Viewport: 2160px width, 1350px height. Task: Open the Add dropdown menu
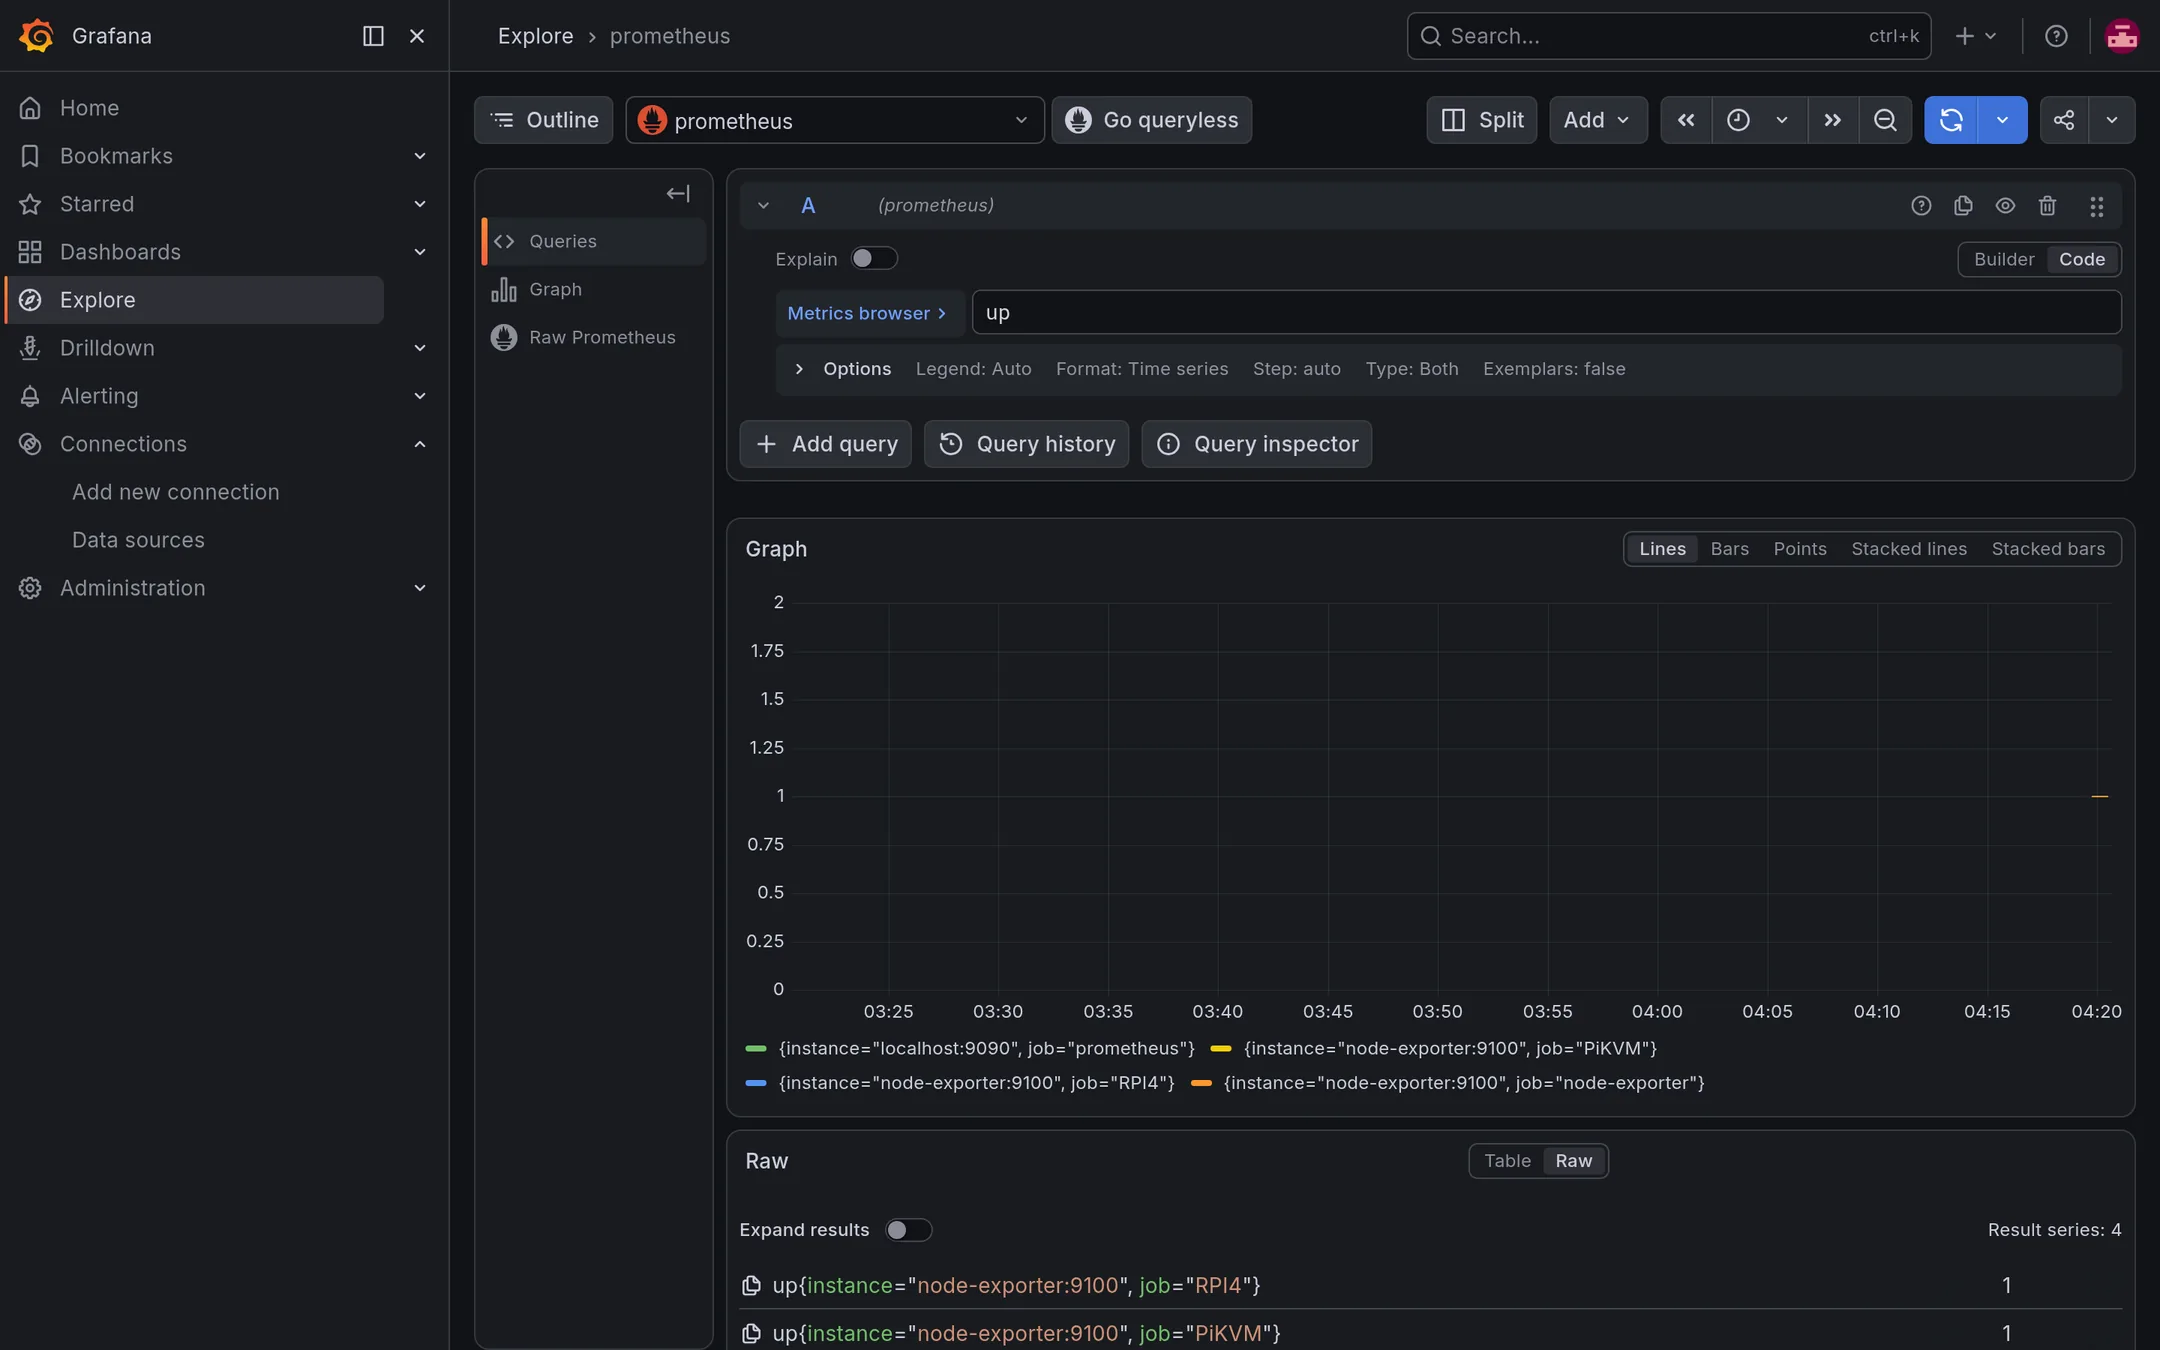1598,120
